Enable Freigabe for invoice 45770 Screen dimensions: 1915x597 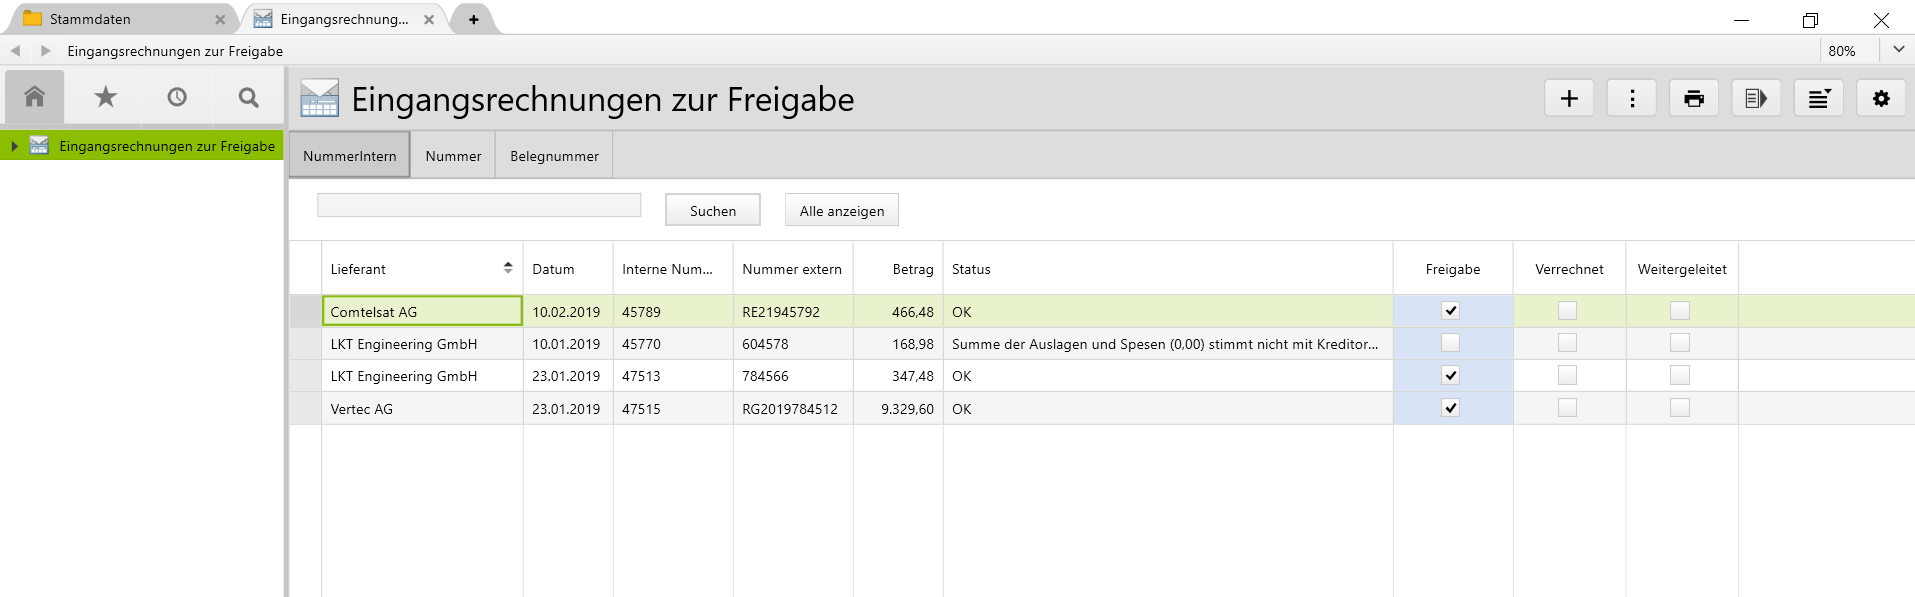1451,343
